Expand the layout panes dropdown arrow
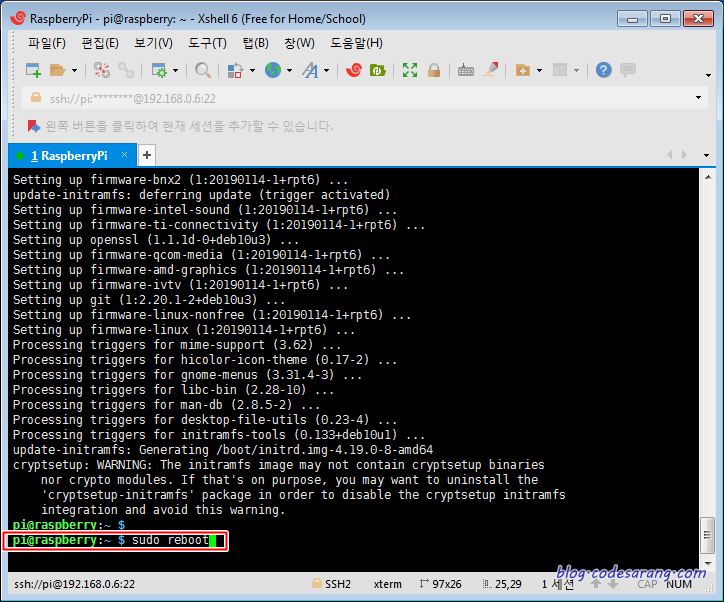724x602 pixels. point(576,71)
